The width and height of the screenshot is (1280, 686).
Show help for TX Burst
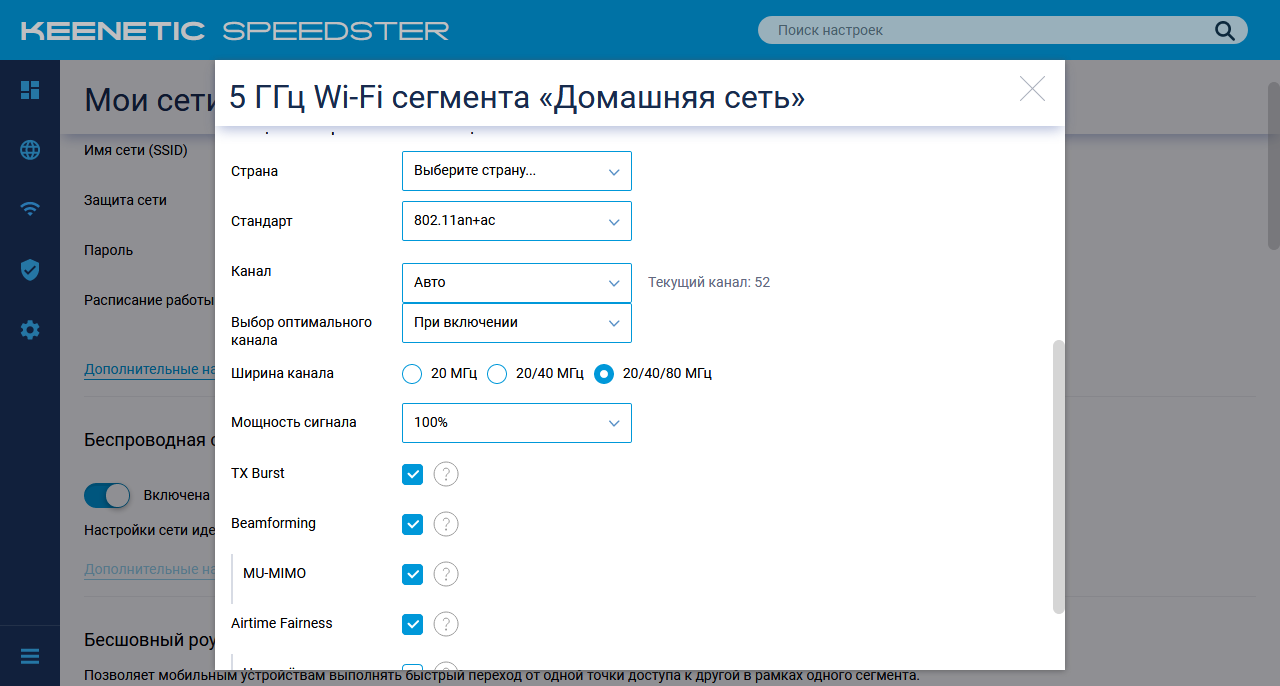click(x=446, y=474)
